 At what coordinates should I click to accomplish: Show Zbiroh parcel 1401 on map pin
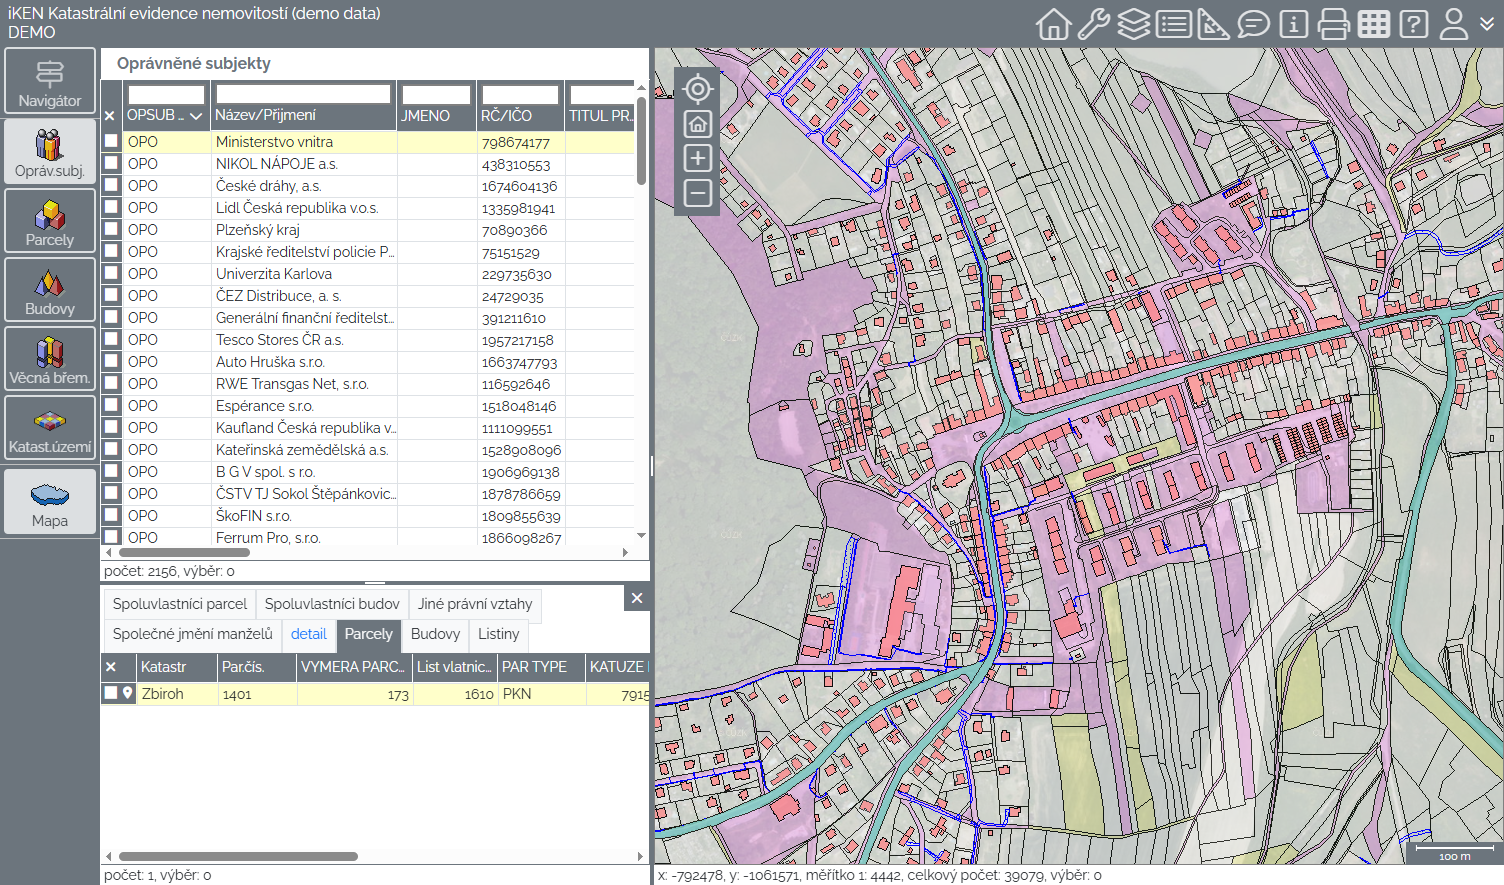pos(128,693)
